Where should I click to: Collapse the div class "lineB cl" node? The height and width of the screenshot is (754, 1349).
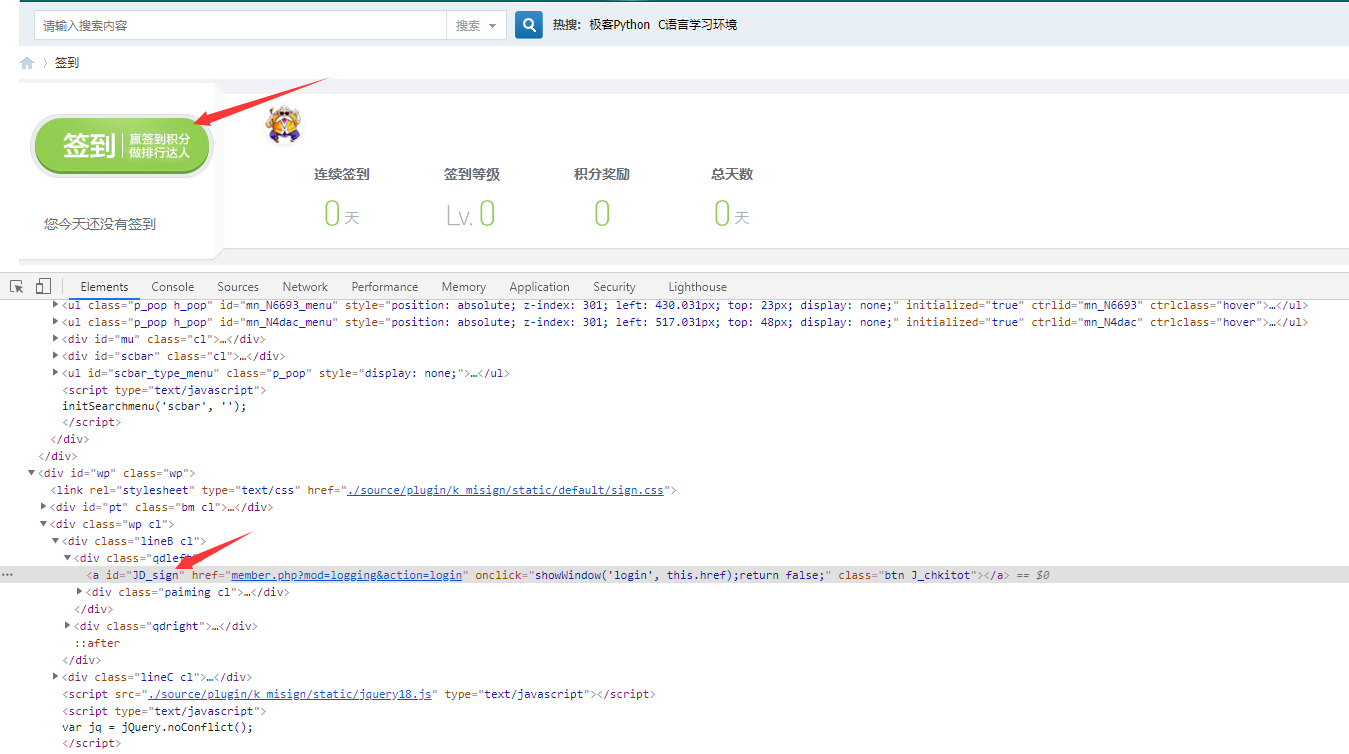point(55,541)
